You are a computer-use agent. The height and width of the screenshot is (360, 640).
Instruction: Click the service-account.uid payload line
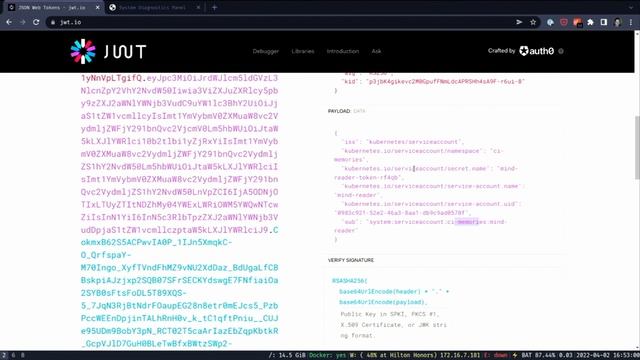pyautogui.click(x=427, y=208)
